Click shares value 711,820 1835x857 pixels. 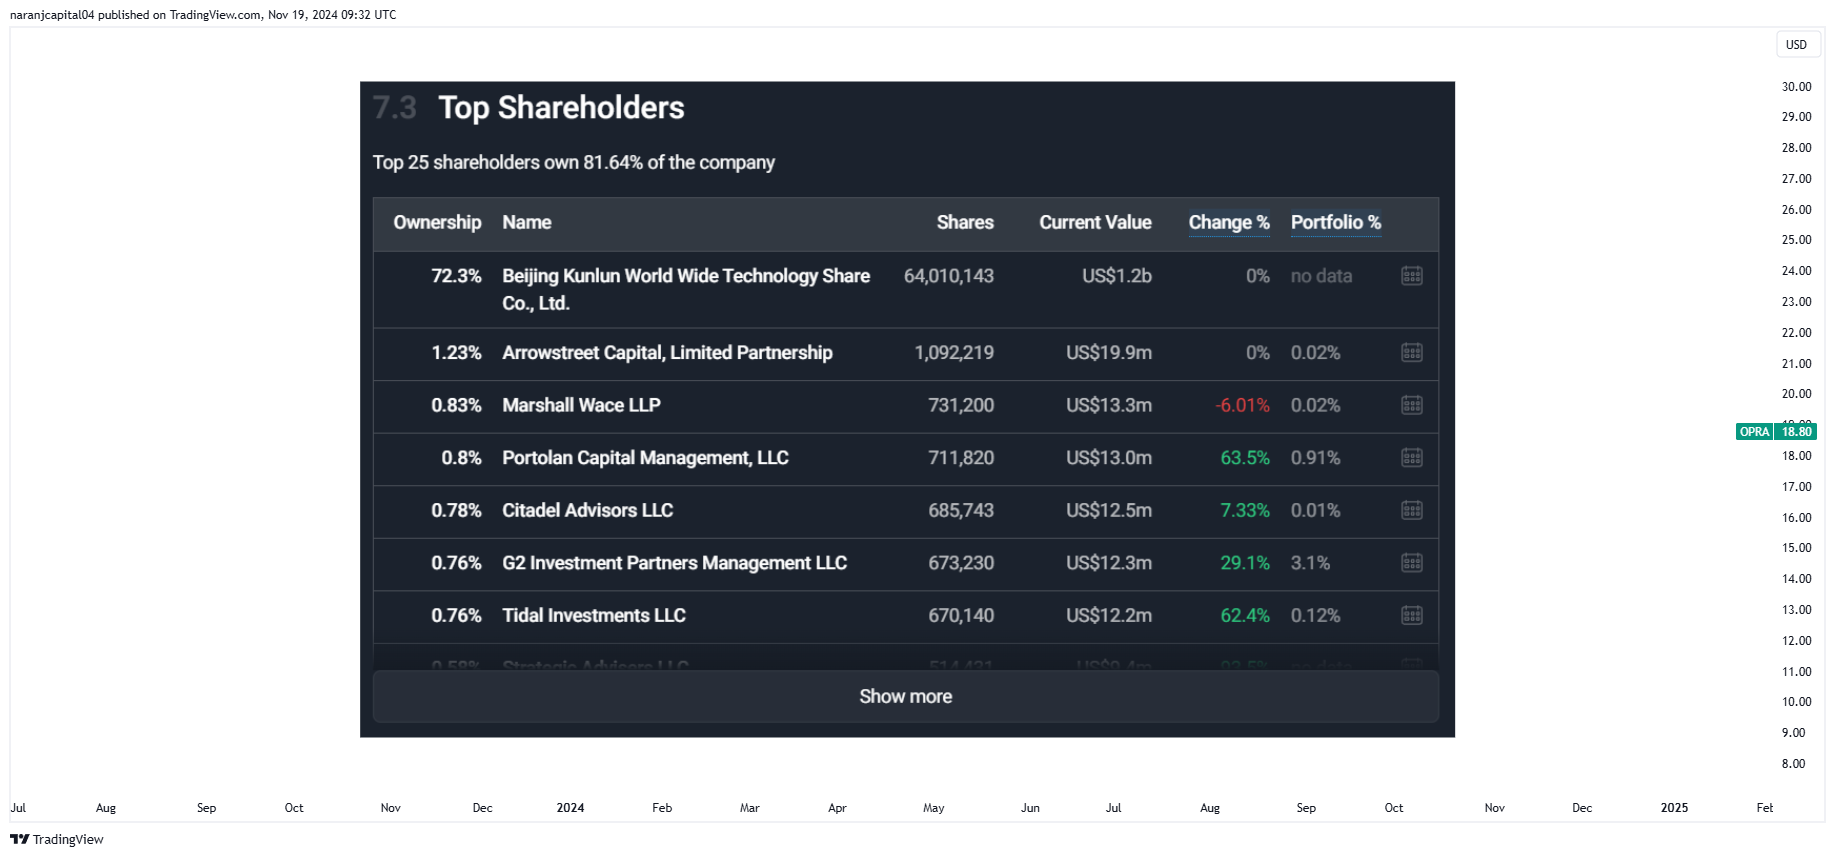point(961,458)
